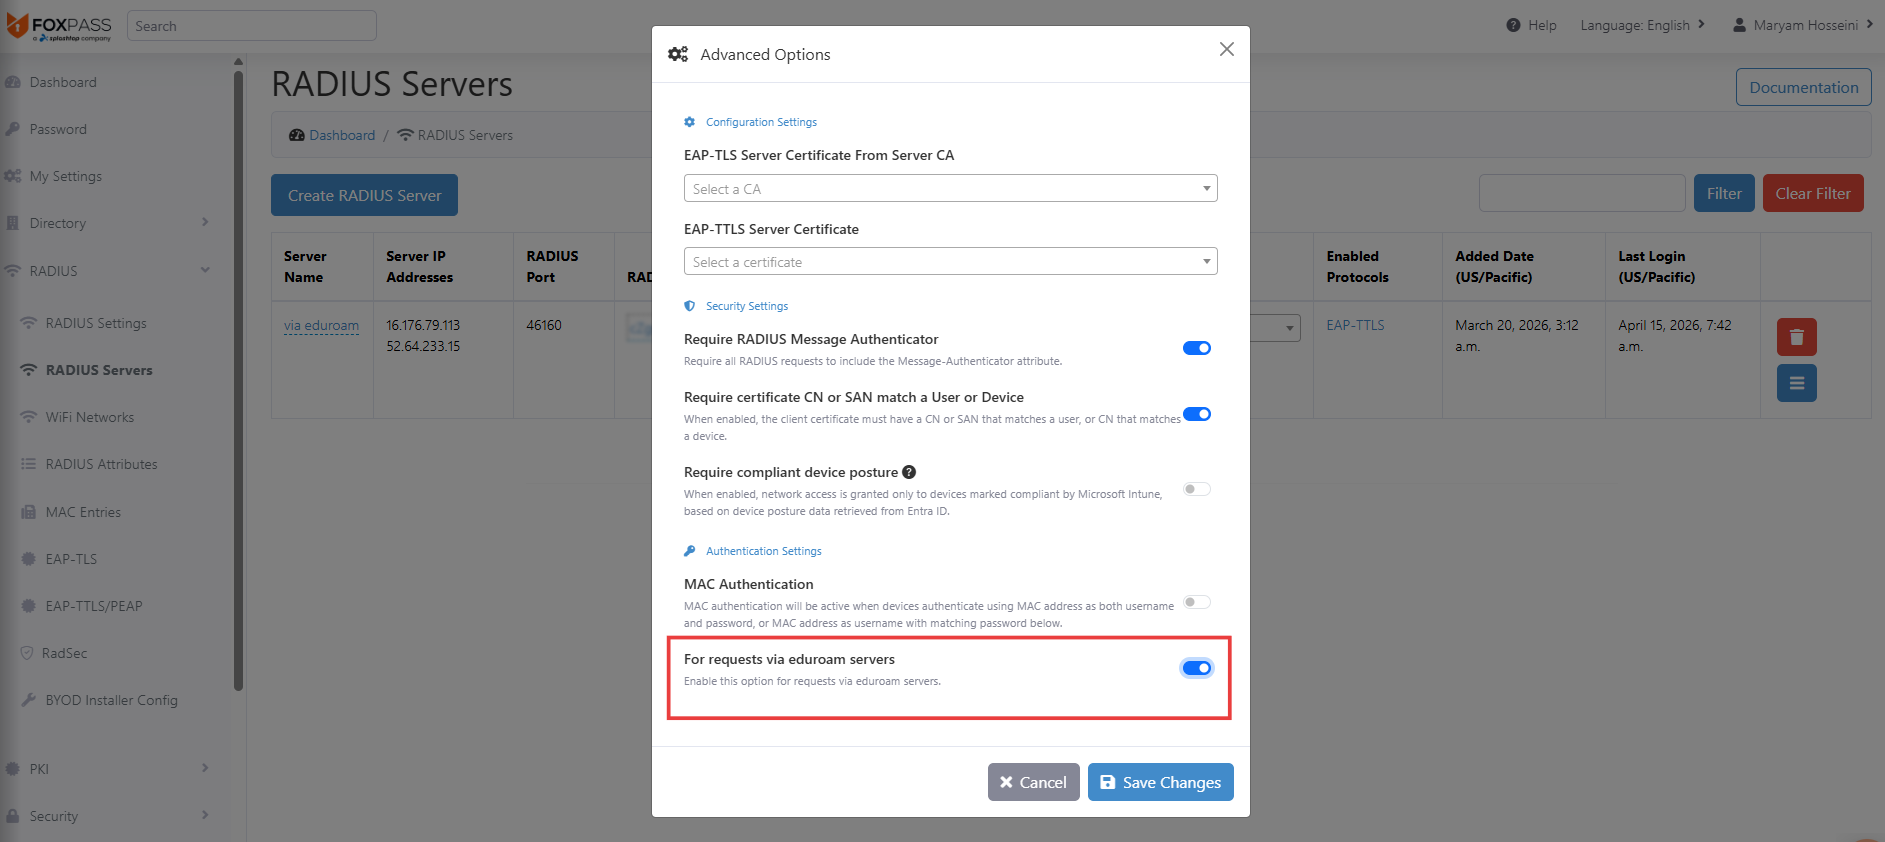
Task: Open the Select a certificate dropdown
Action: point(950,261)
